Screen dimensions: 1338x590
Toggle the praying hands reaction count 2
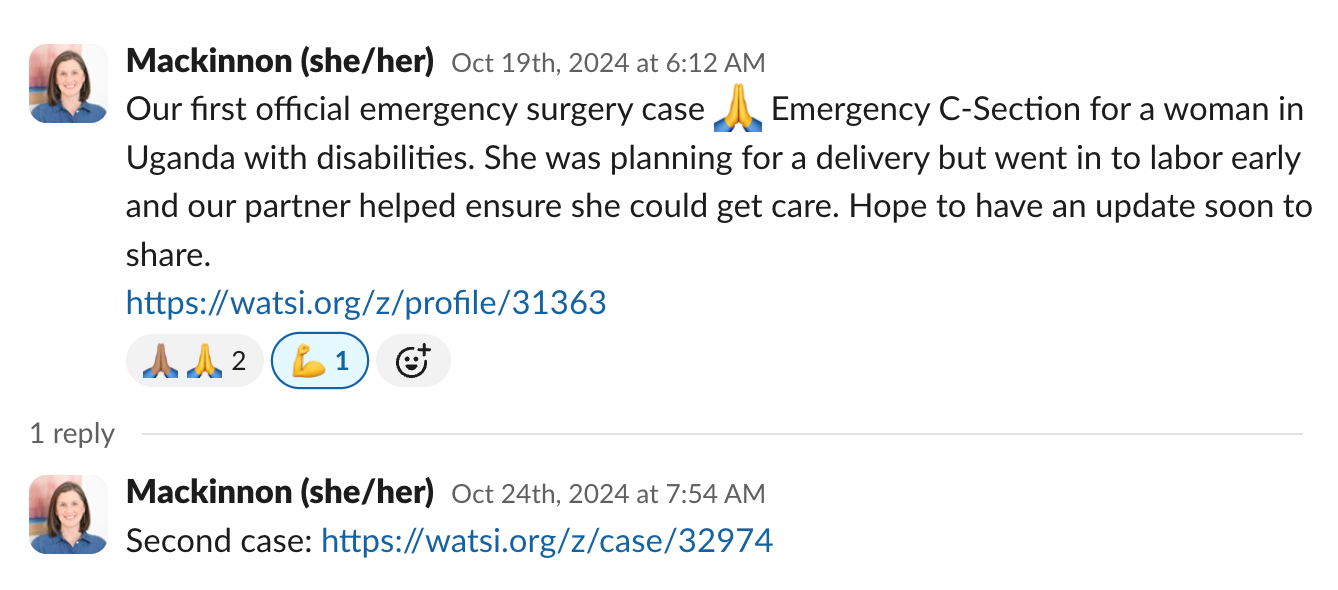coord(238,360)
